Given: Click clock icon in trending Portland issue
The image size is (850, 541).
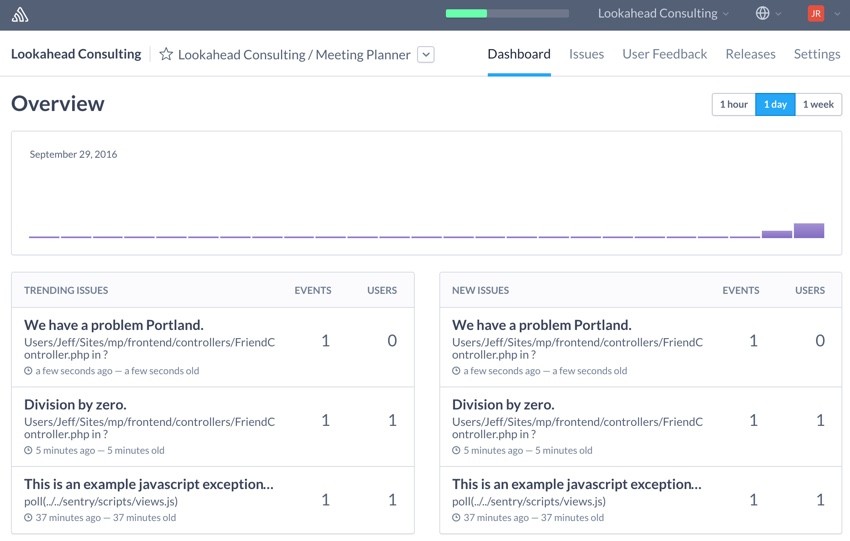Looking at the screenshot, I should [x=28, y=371].
